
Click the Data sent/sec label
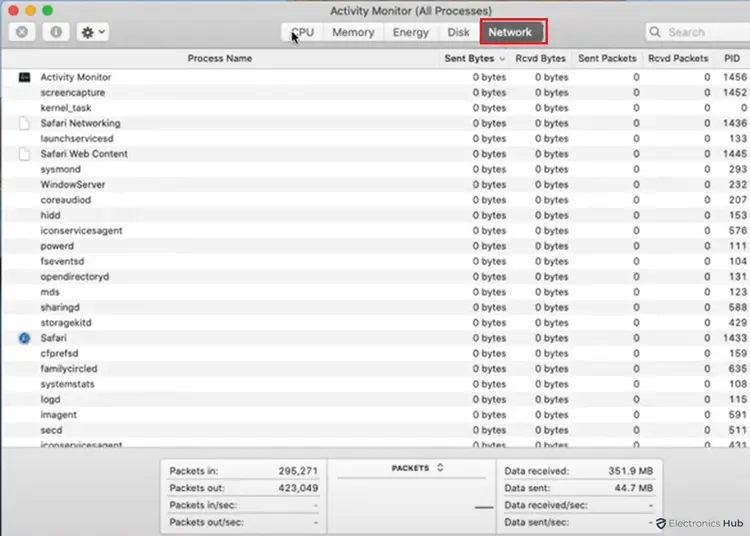tap(536, 523)
